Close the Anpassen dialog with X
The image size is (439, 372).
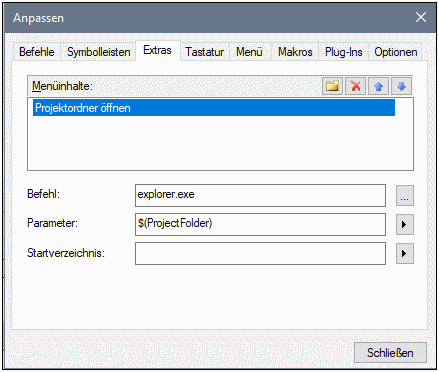click(421, 17)
